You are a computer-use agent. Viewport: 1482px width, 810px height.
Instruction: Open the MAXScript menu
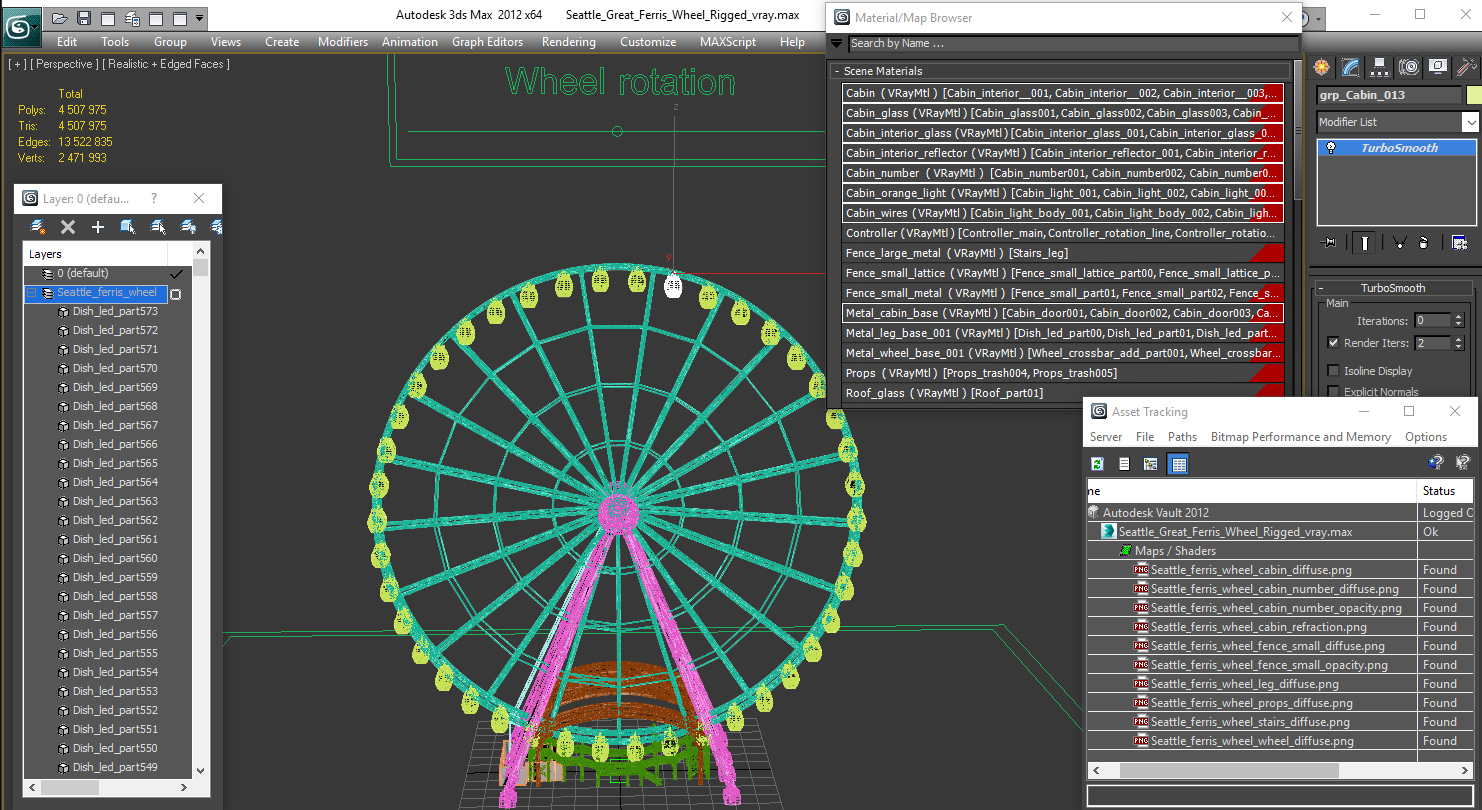(728, 42)
